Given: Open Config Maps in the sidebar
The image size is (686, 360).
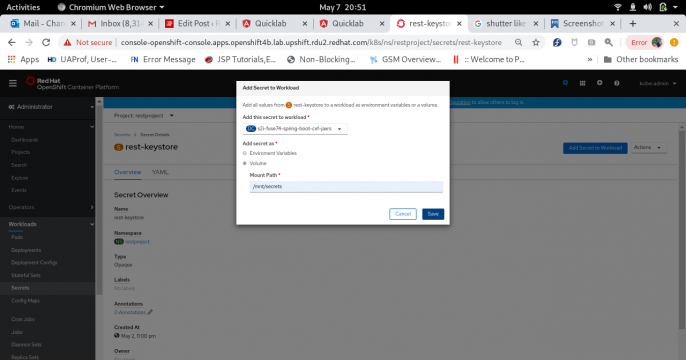Looking at the screenshot, I should 25,301.
